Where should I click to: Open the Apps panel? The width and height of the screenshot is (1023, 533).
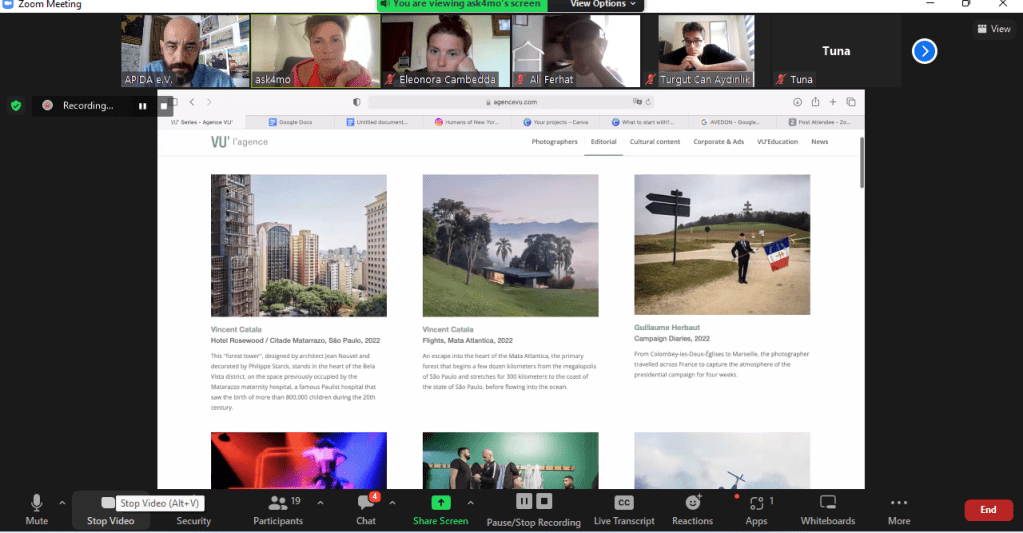[x=756, y=503]
